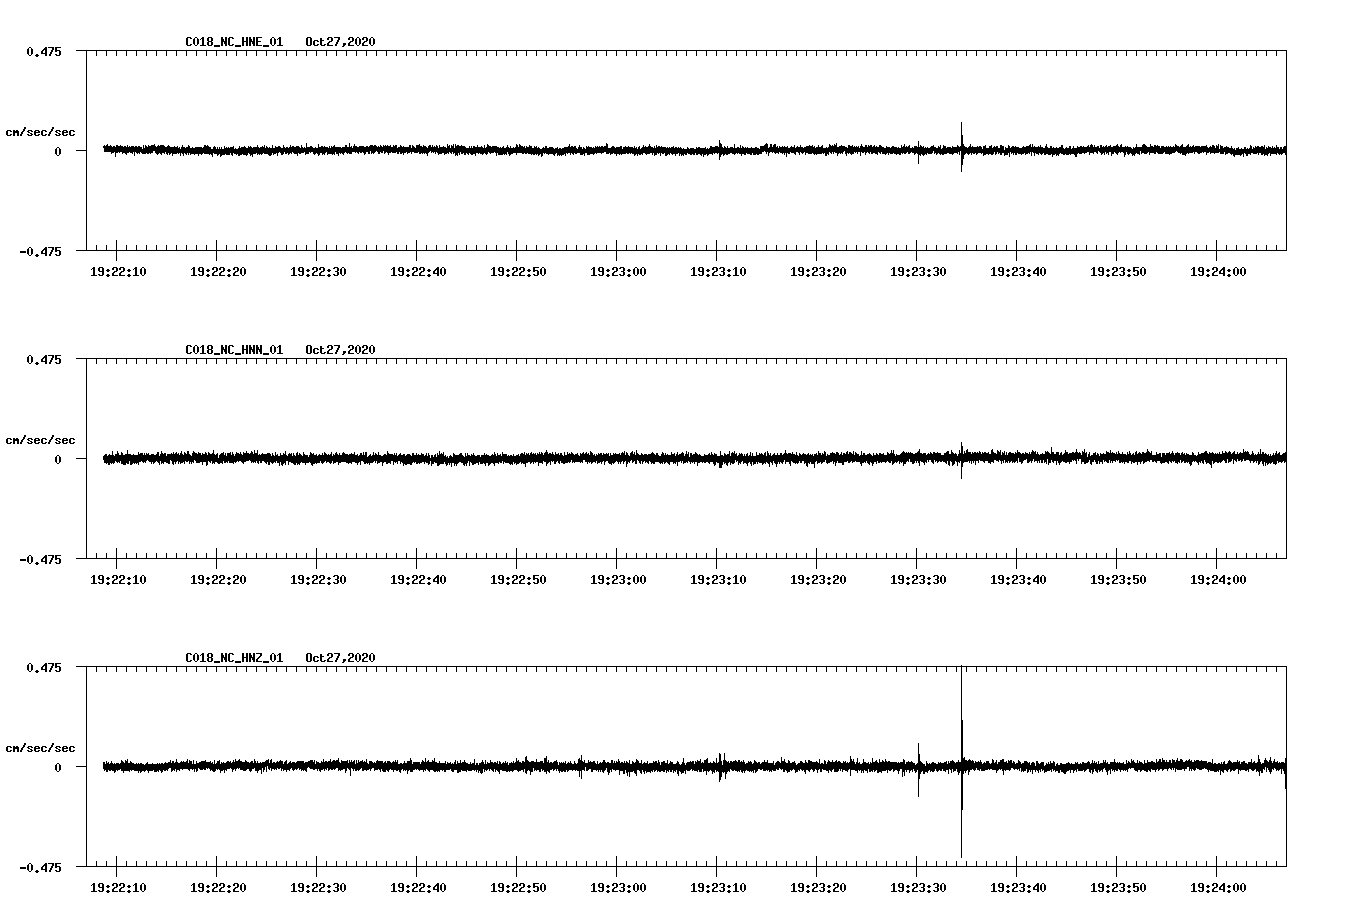
Task: Click the small spike near 19:23:30 on HNZ
Action: click(x=919, y=765)
